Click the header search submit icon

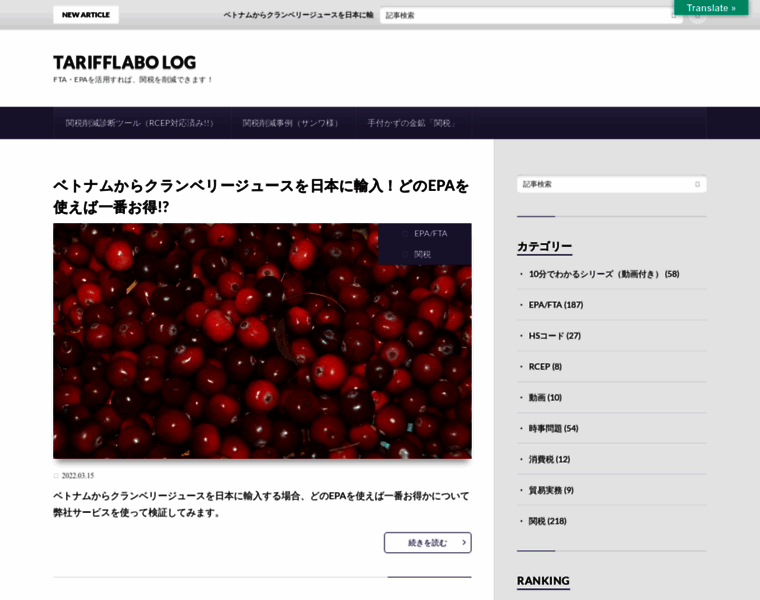[x=674, y=15]
